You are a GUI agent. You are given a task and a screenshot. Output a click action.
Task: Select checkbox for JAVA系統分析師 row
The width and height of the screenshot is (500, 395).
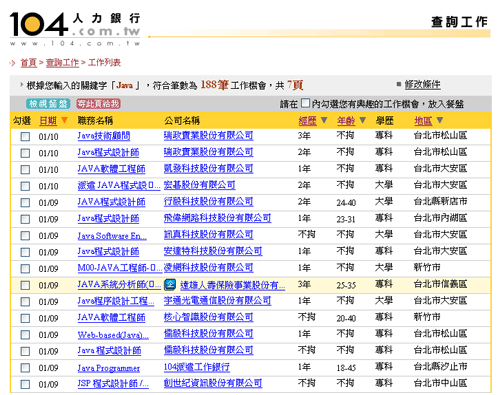pyautogui.click(x=25, y=285)
